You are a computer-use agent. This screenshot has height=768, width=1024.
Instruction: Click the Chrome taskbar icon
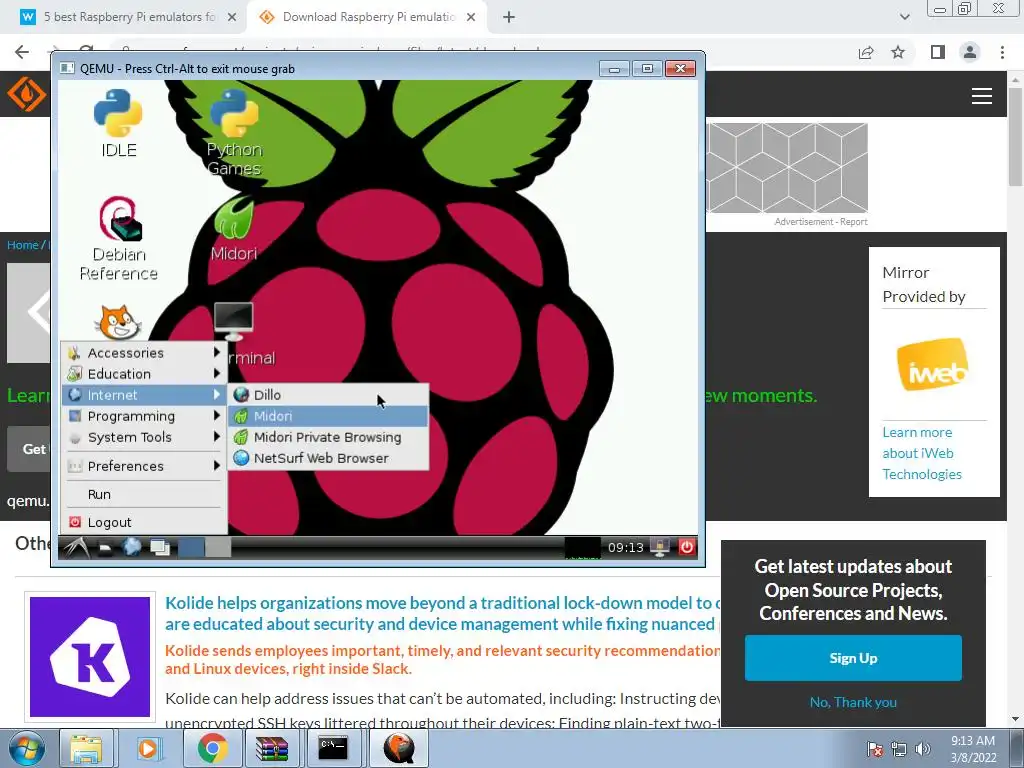pyautogui.click(x=212, y=748)
